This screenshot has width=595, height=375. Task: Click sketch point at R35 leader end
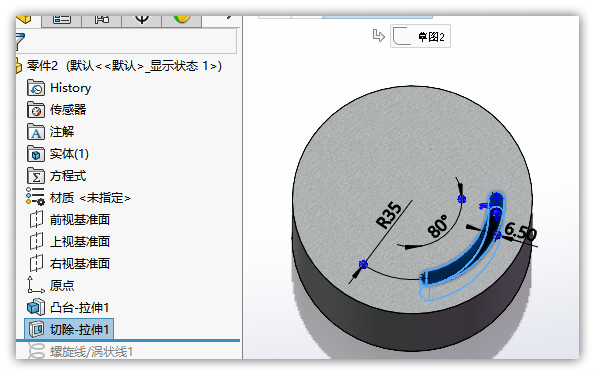(363, 265)
